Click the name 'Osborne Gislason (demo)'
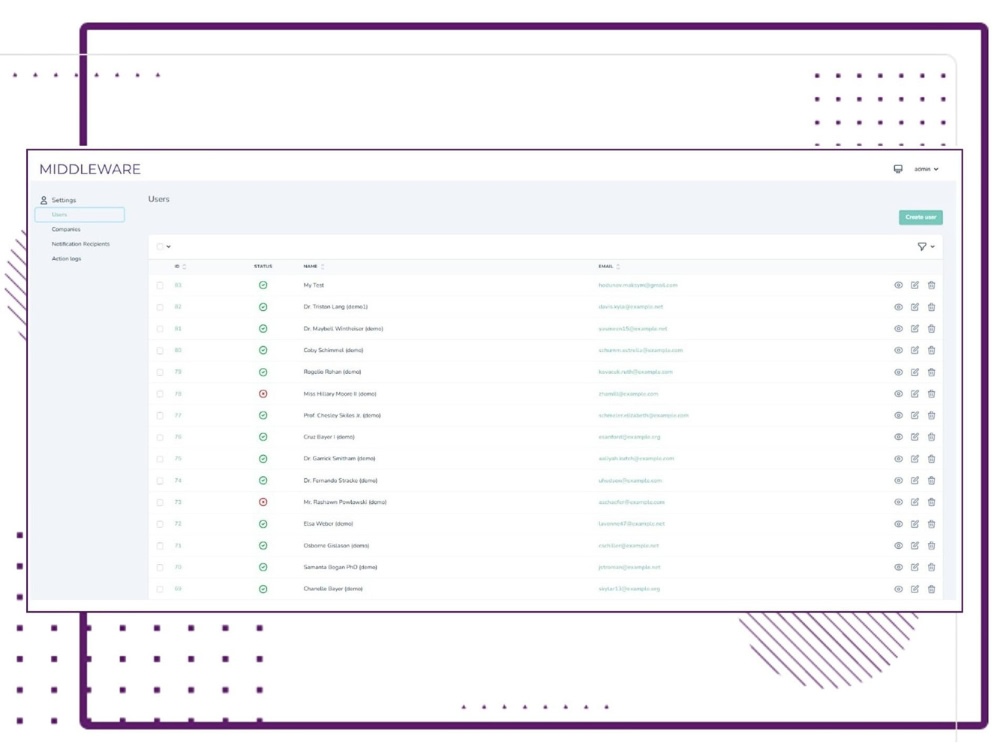The image size is (1000, 750). pyautogui.click(x=336, y=545)
